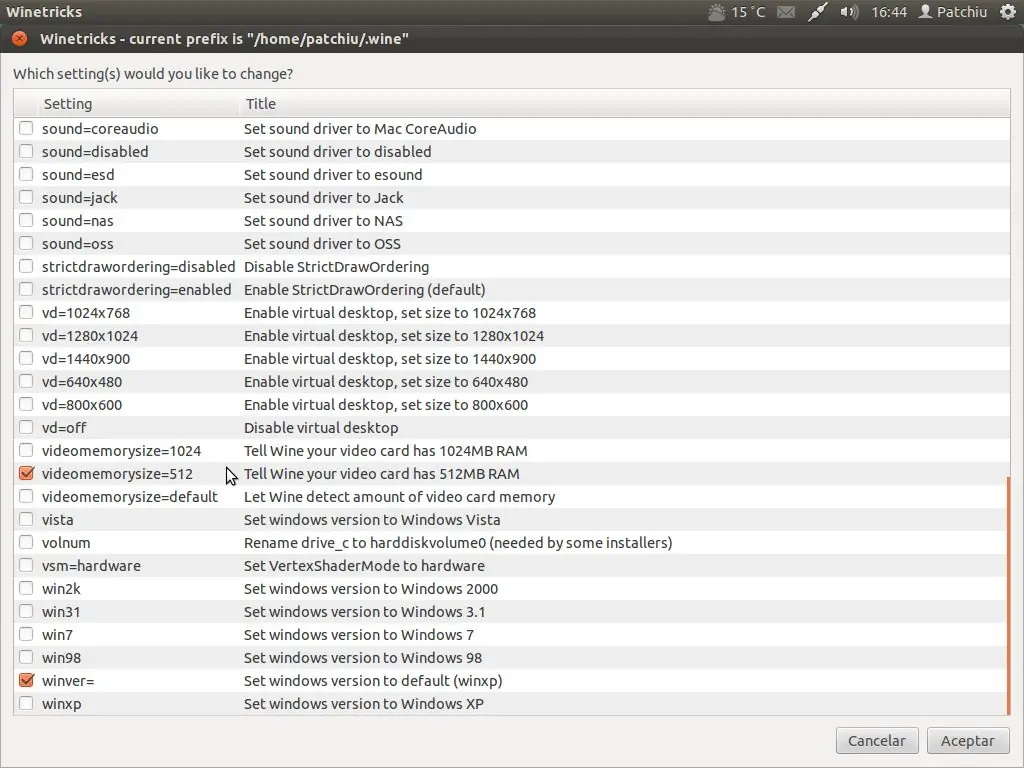Tick the sound=disabled checkbox

click(x=26, y=151)
